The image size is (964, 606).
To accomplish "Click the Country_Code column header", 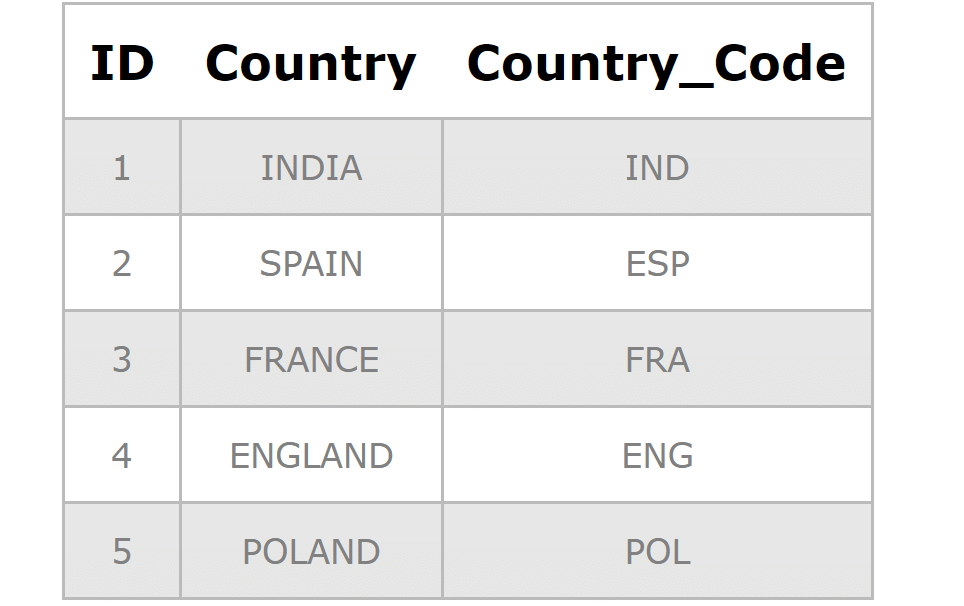I will (x=656, y=63).
